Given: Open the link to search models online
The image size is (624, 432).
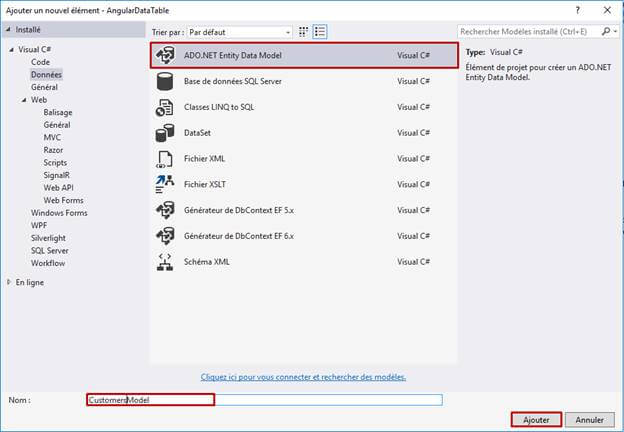Looking at the screenshot, I should coord(303,377).
